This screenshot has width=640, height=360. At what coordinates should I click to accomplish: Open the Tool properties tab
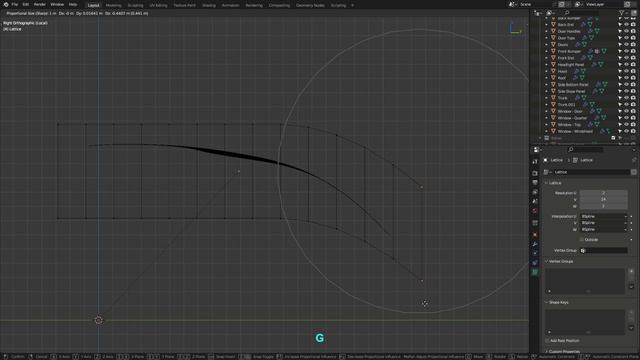(535, 162)
